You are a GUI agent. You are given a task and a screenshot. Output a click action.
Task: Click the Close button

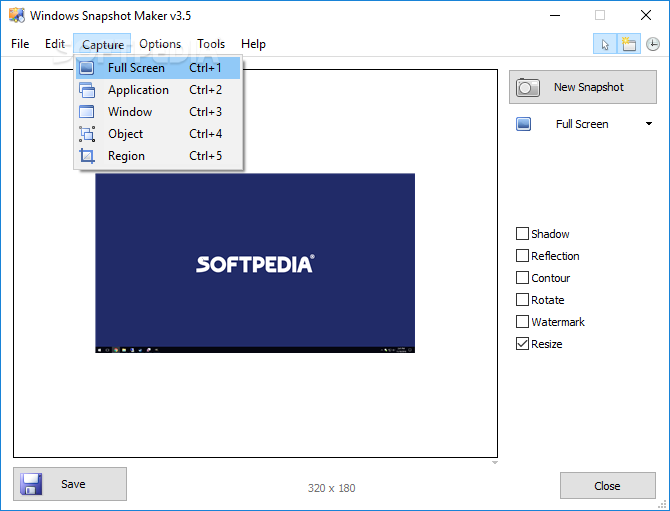(x=608, y=486)
